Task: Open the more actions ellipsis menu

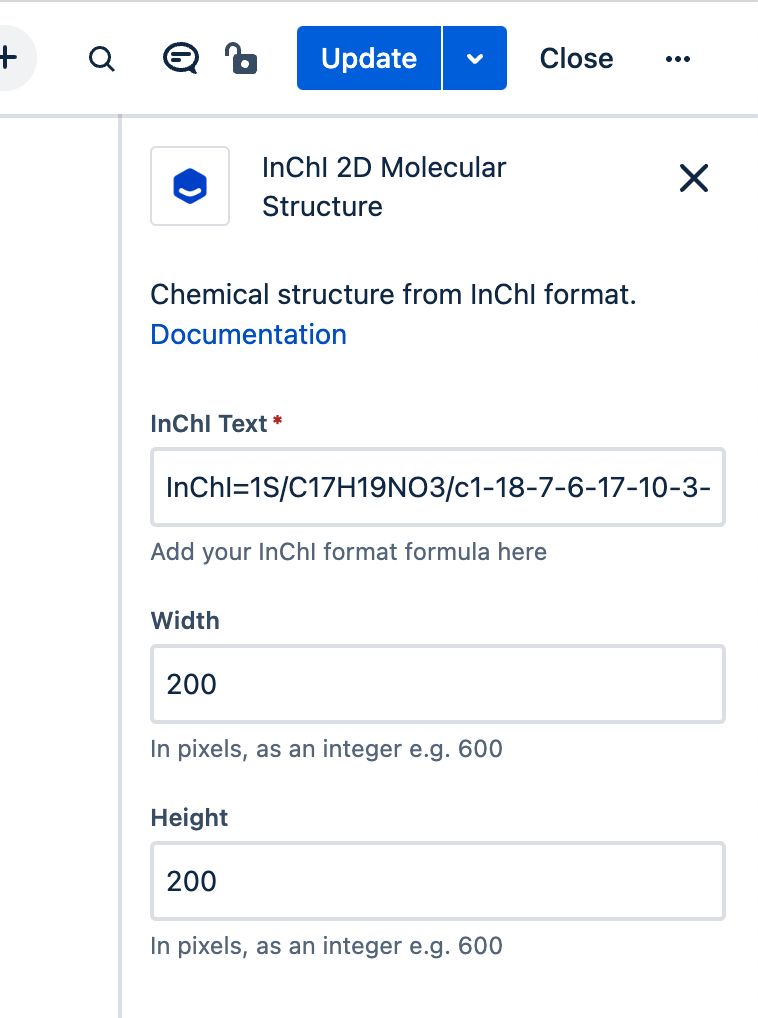Action: point(678,59)
